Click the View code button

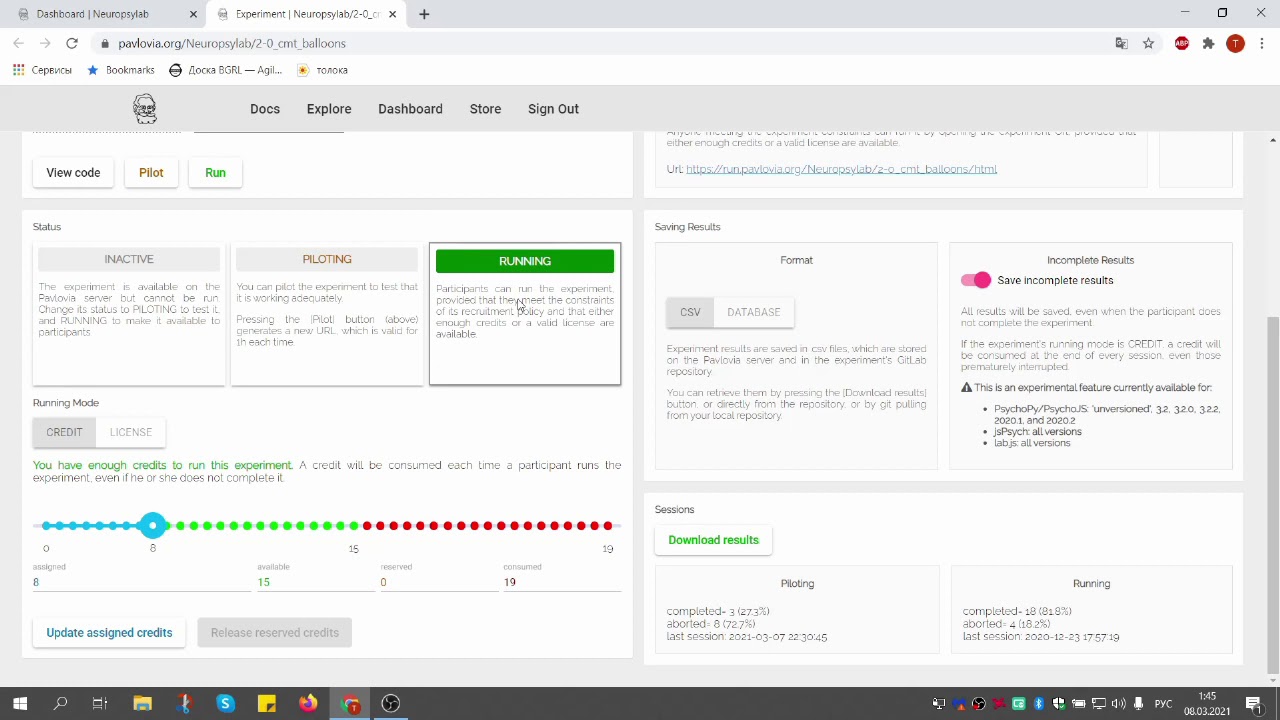pyautogui.click(x=73, y=173)
